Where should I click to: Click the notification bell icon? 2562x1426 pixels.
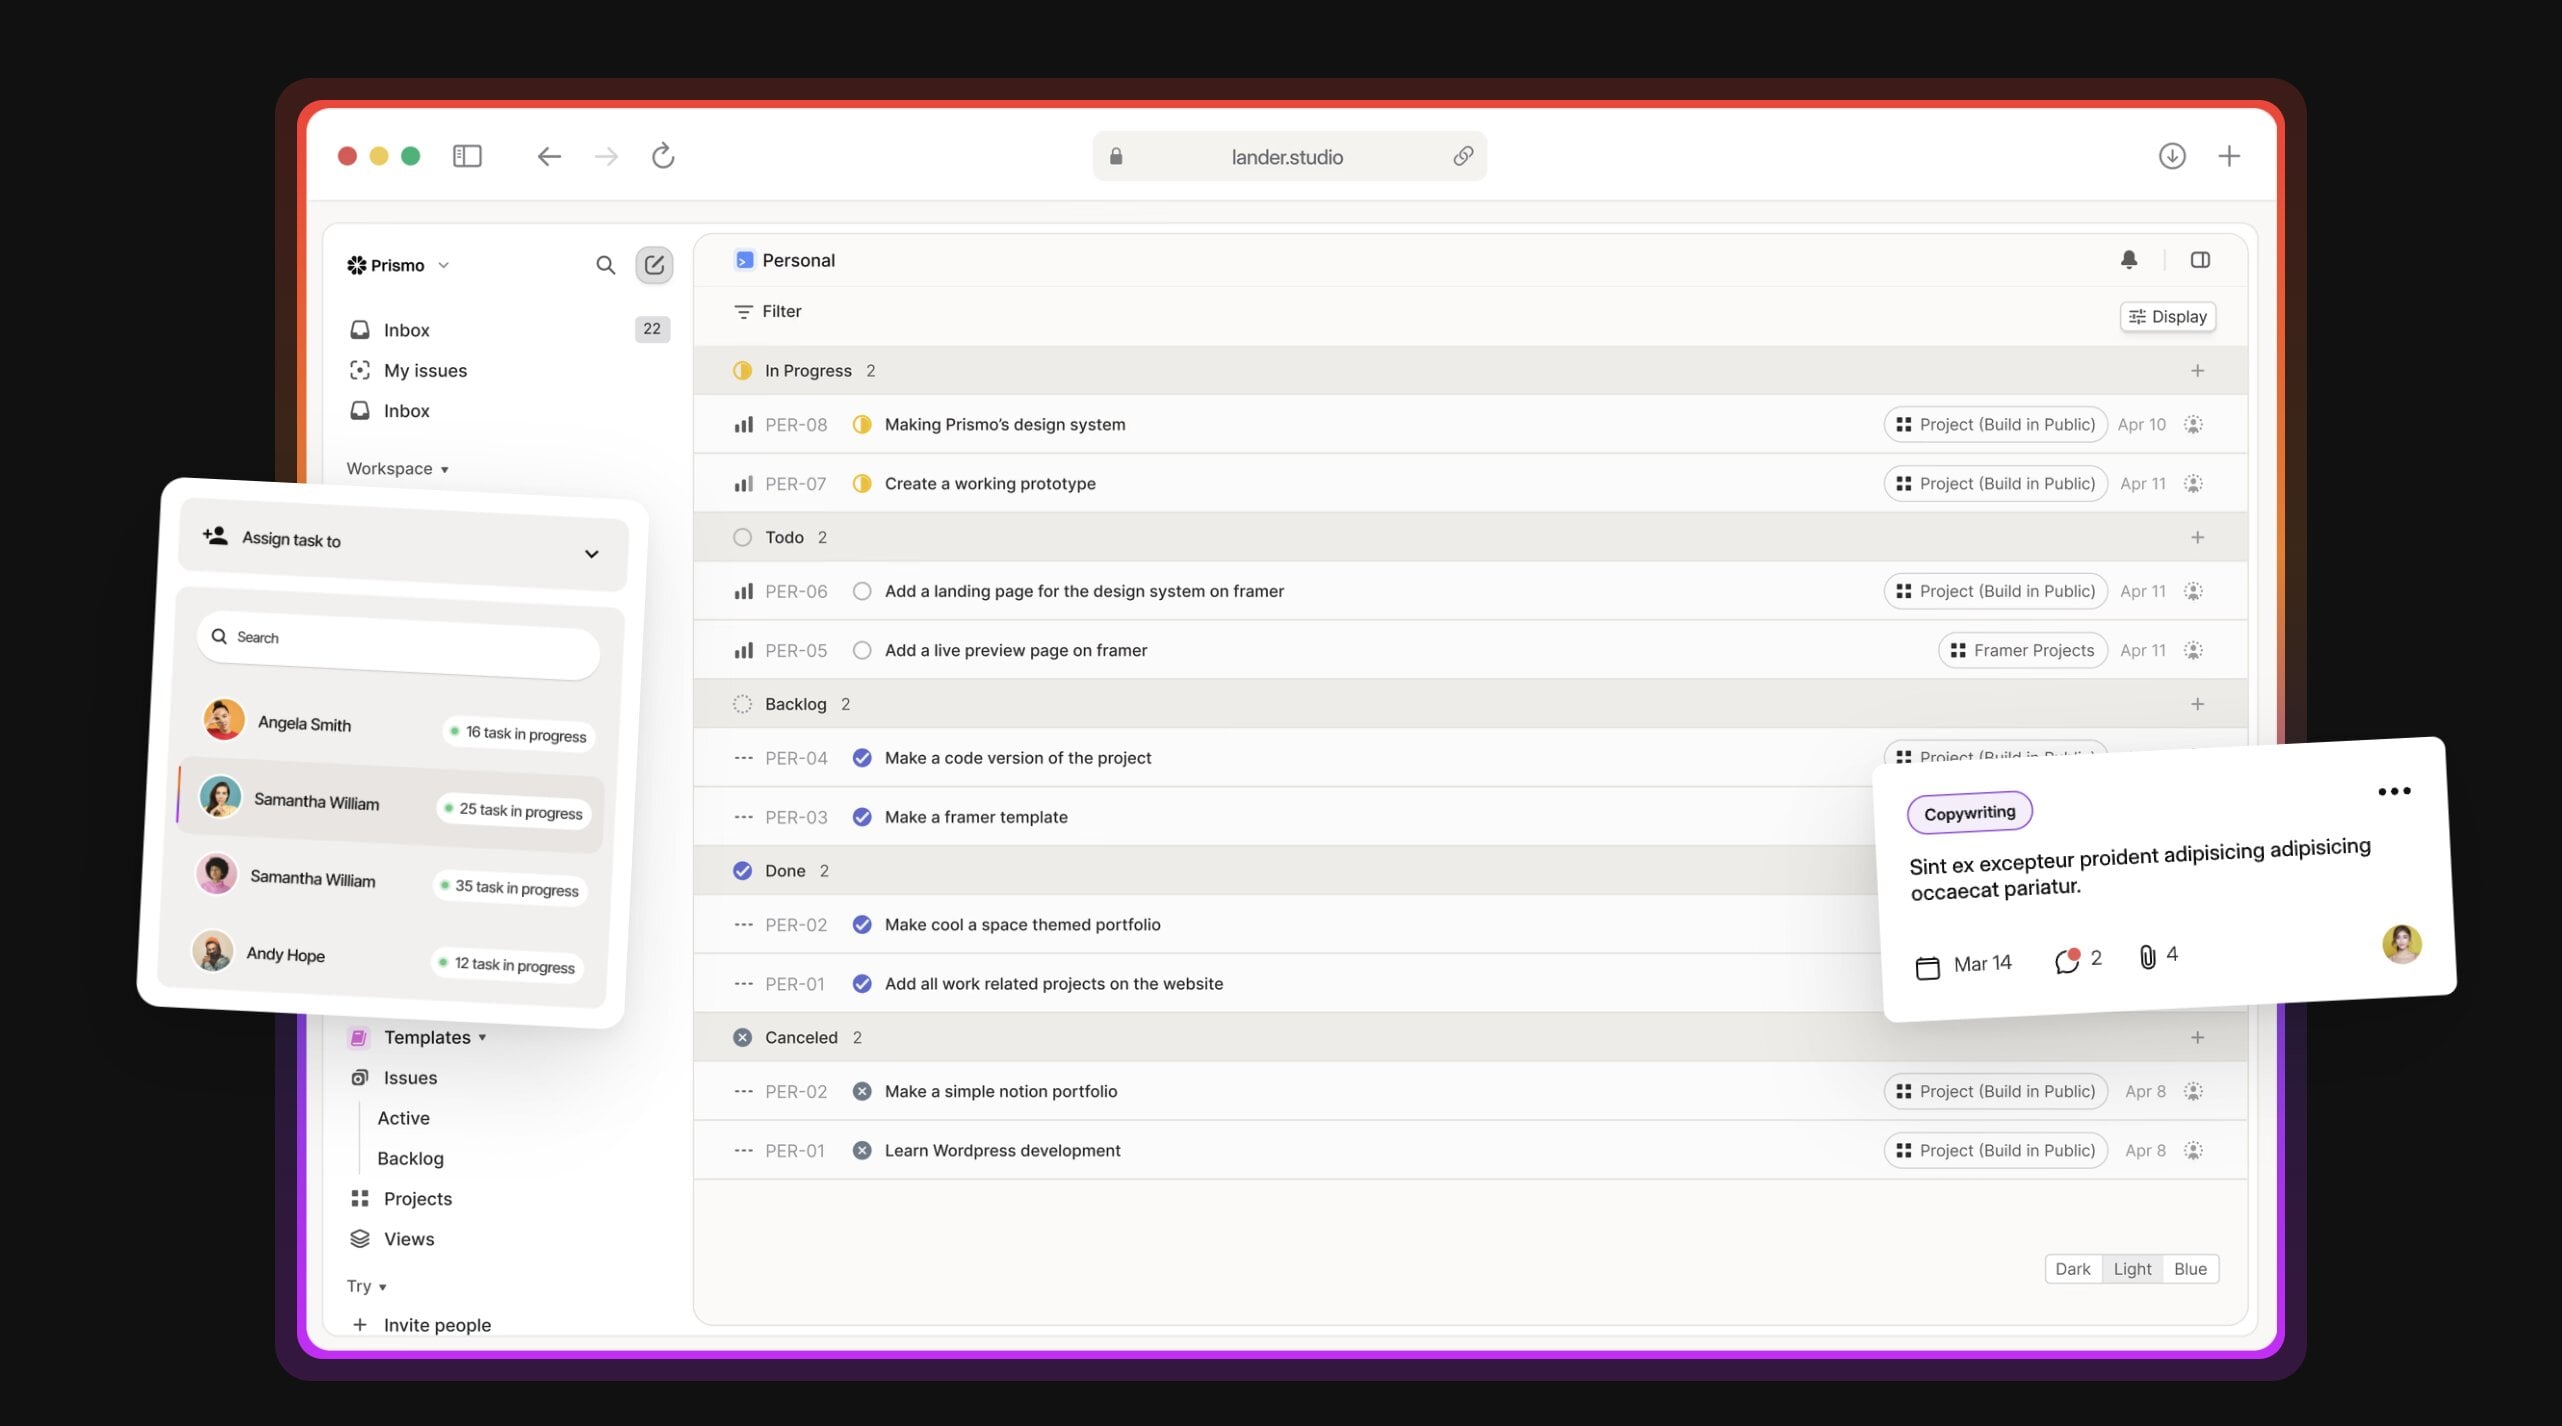click(x=2129, y=260)
